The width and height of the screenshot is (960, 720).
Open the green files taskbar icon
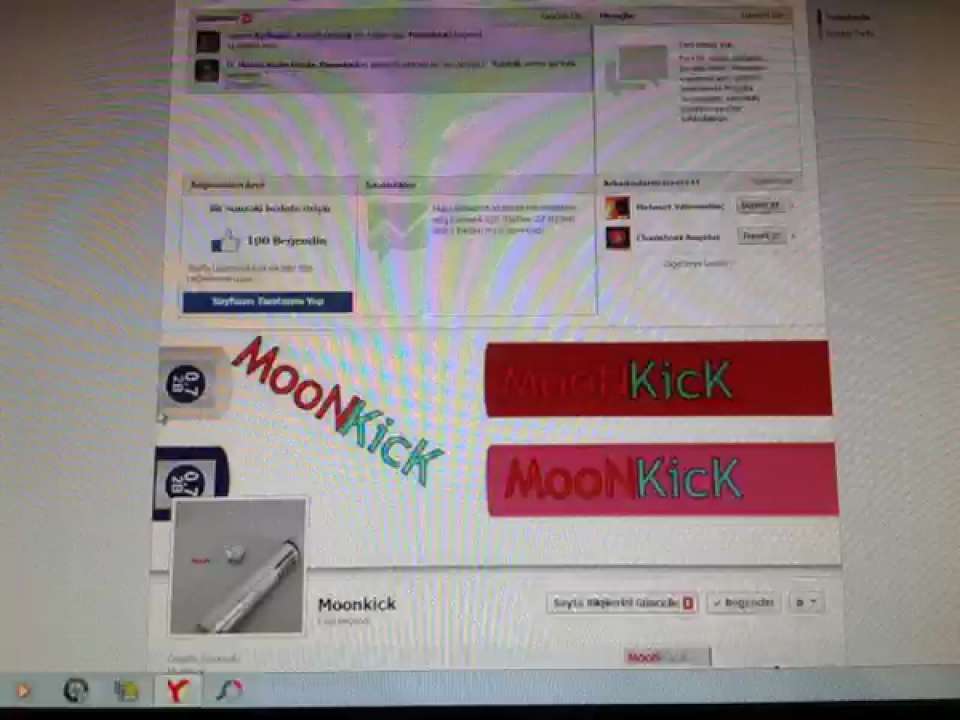(126, 690)
